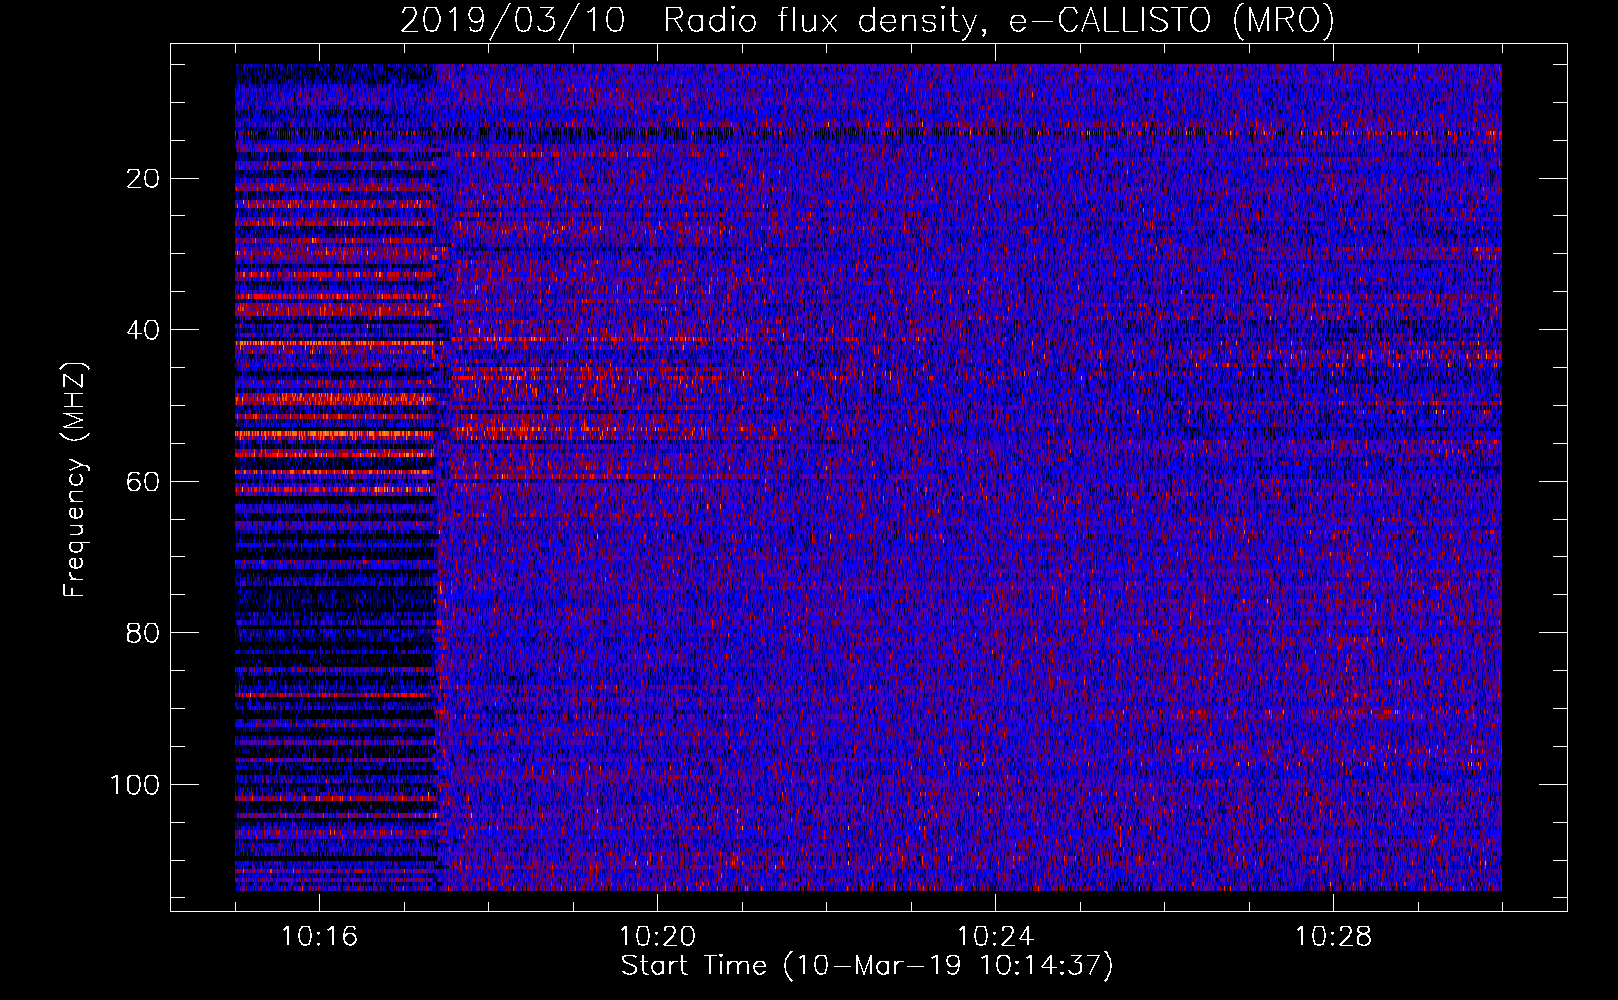The height and width of the screenshot is (1000, 1618).
Task: Click the 10:16 time tick label
Action: (319, 936)
